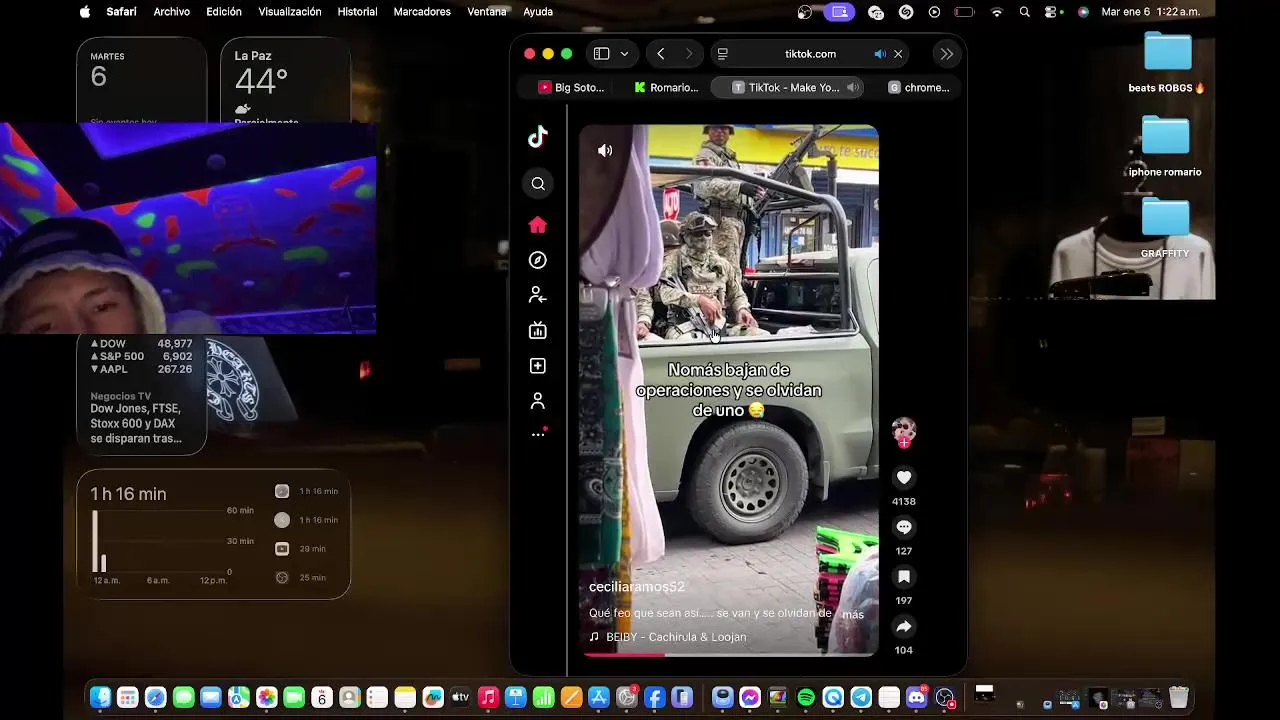Screen dimensions: 1280x720
Task: Open Spotlight search in menu bar
Action: [1024, 12]
